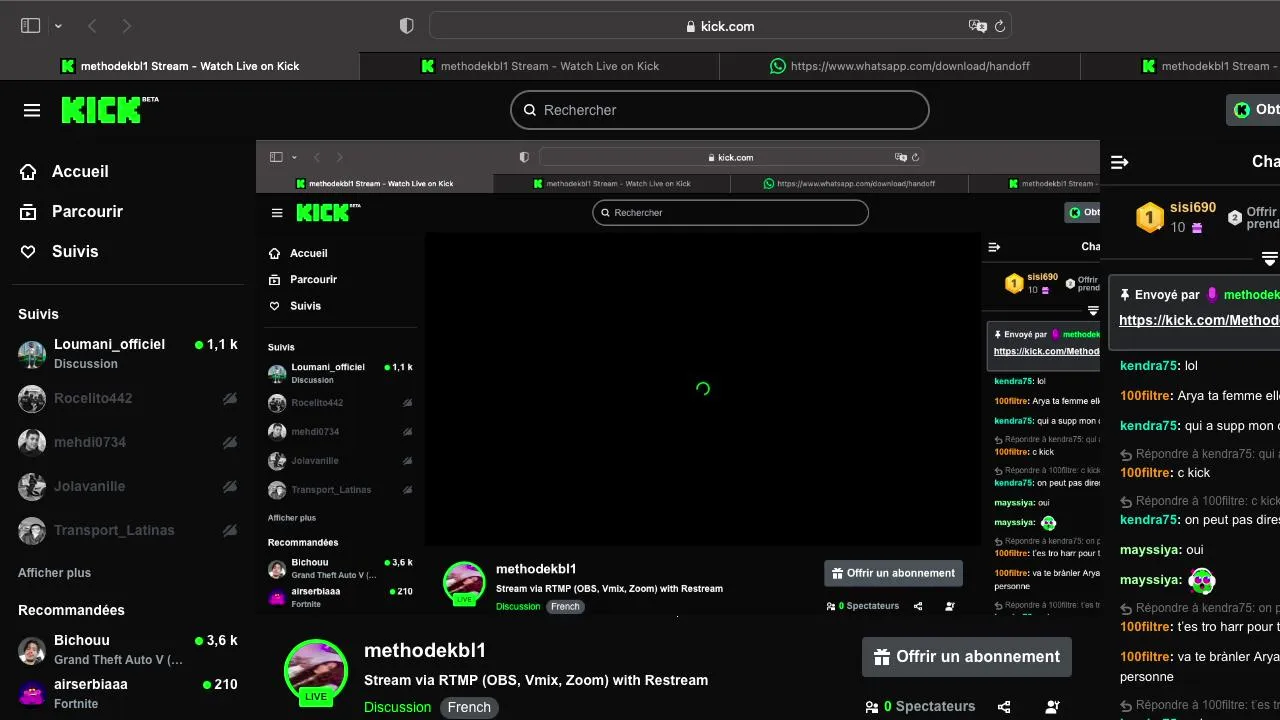Click the share icon beside Spectateurs
The height and width of the screenshot is (720, 1280).
(1004, 707)
